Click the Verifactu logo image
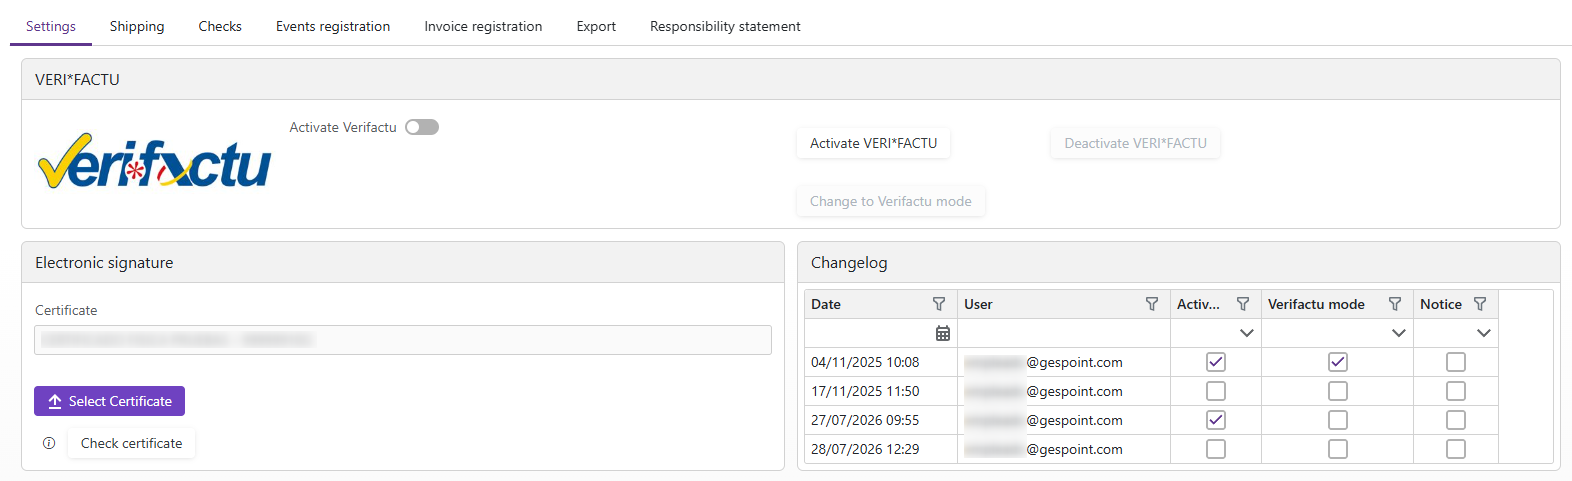 point(155,161)
